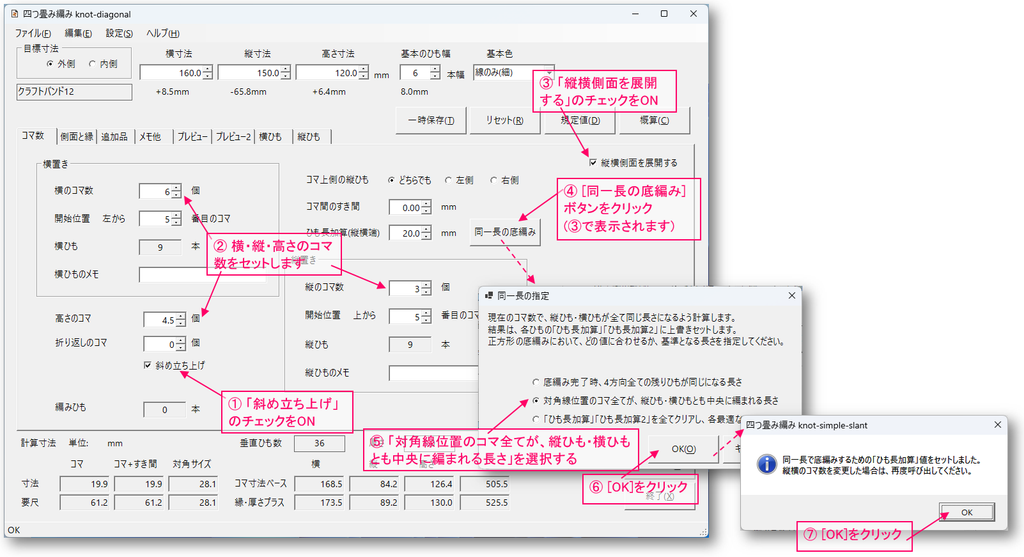Open the 設定(S) menu

(119, 33)
